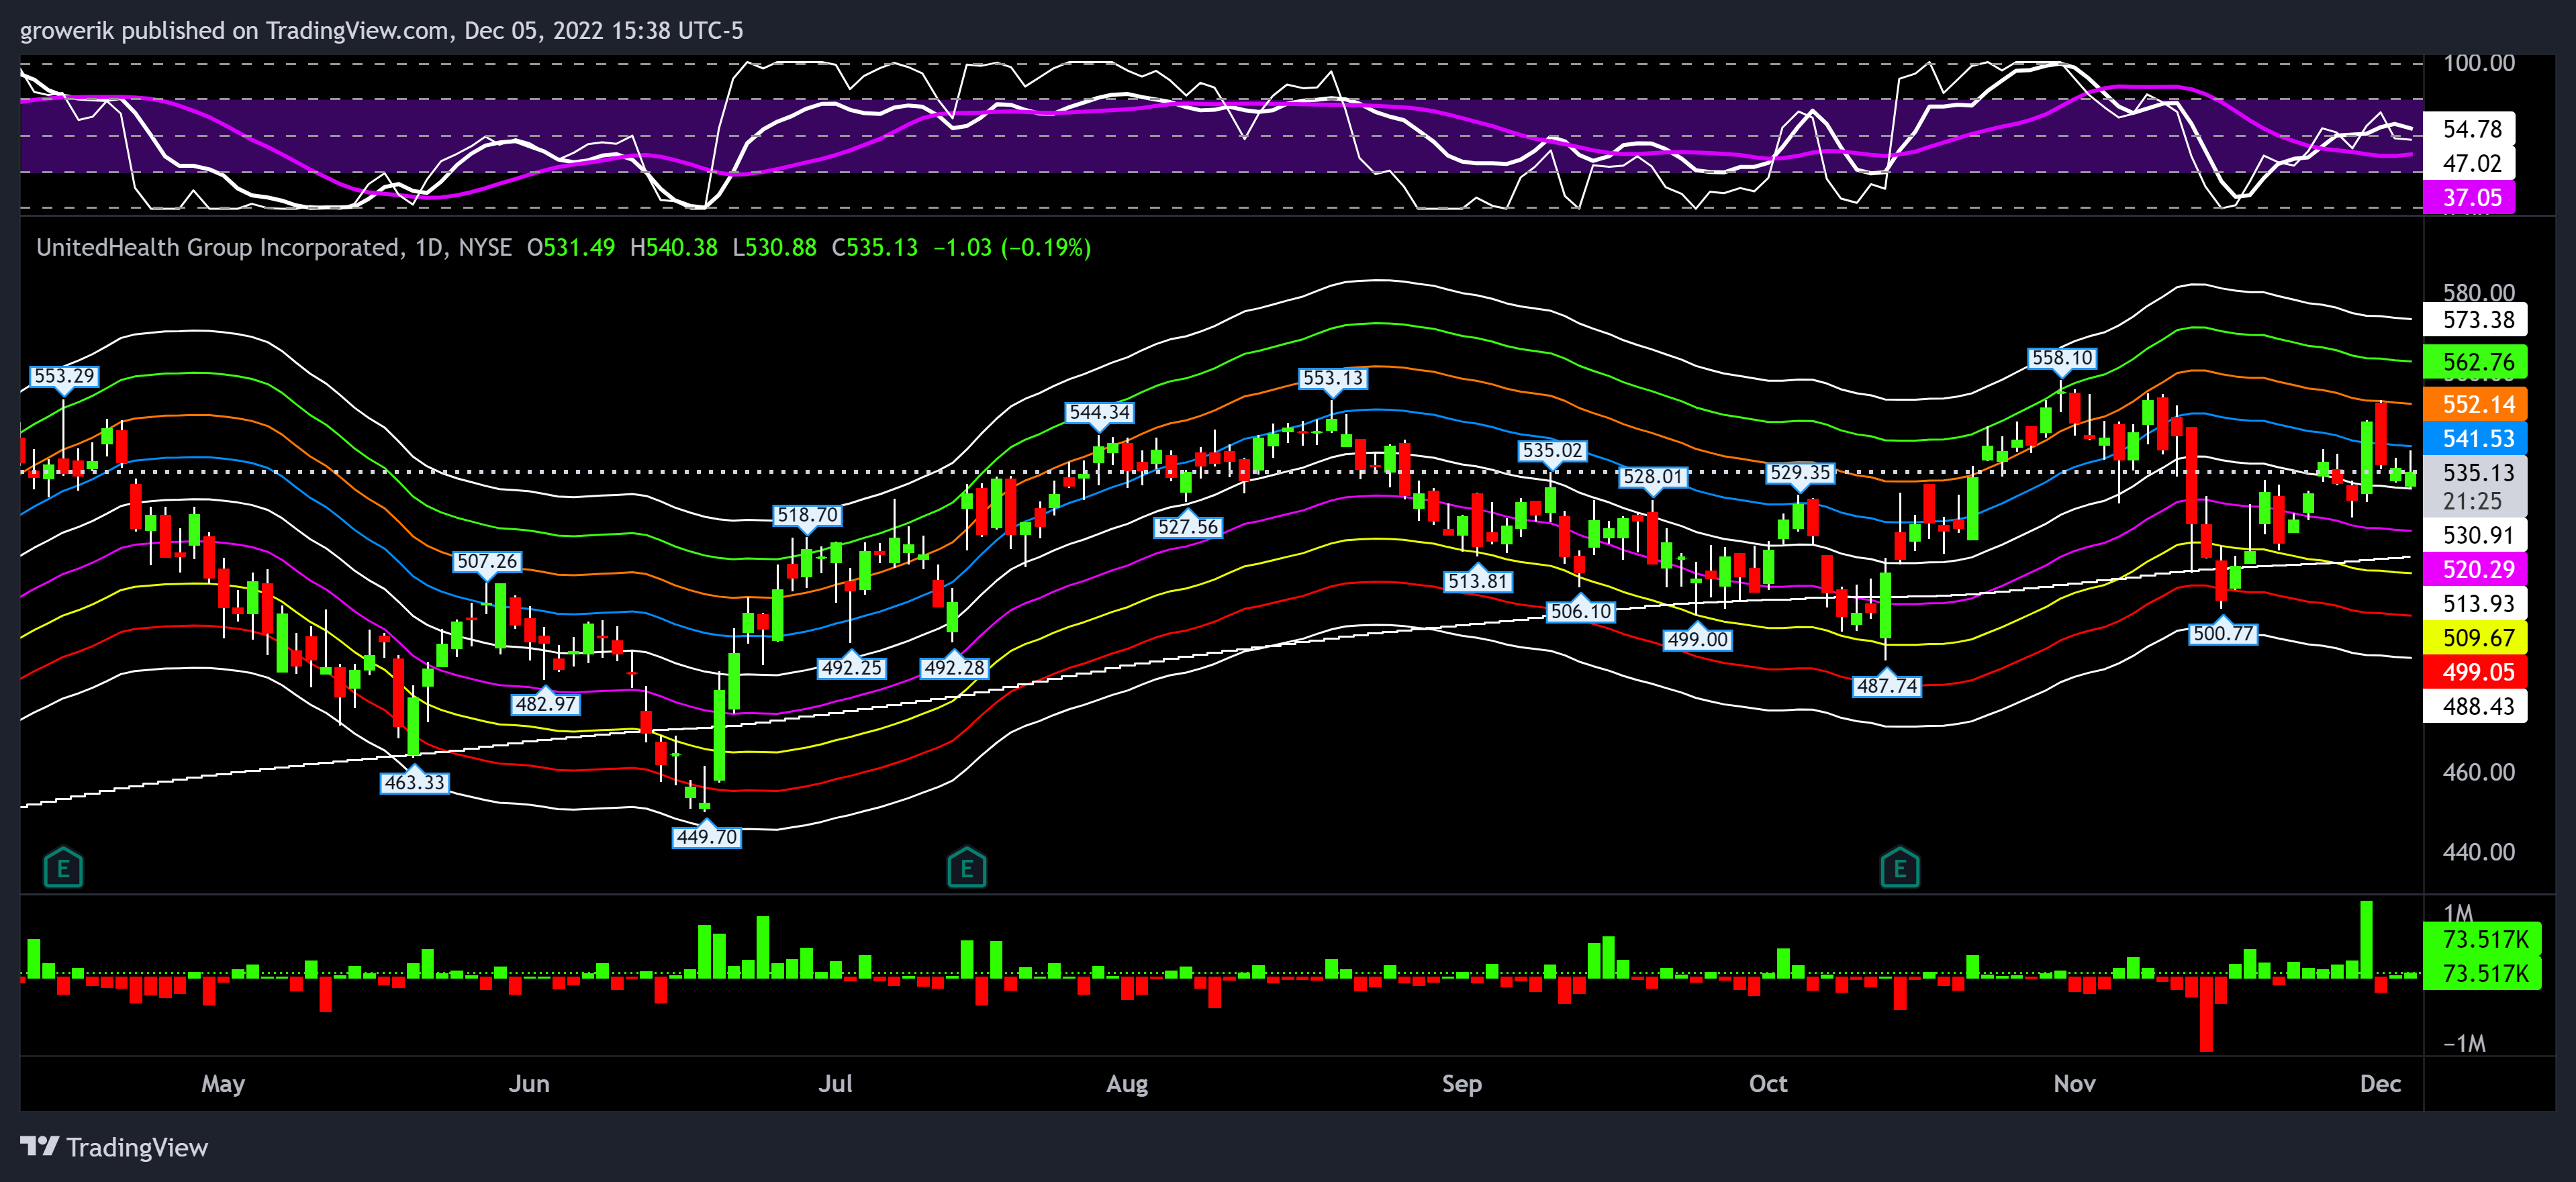Click the earnings marker near mid-July
The image size is (2576, 1182).
pos(966,868)
